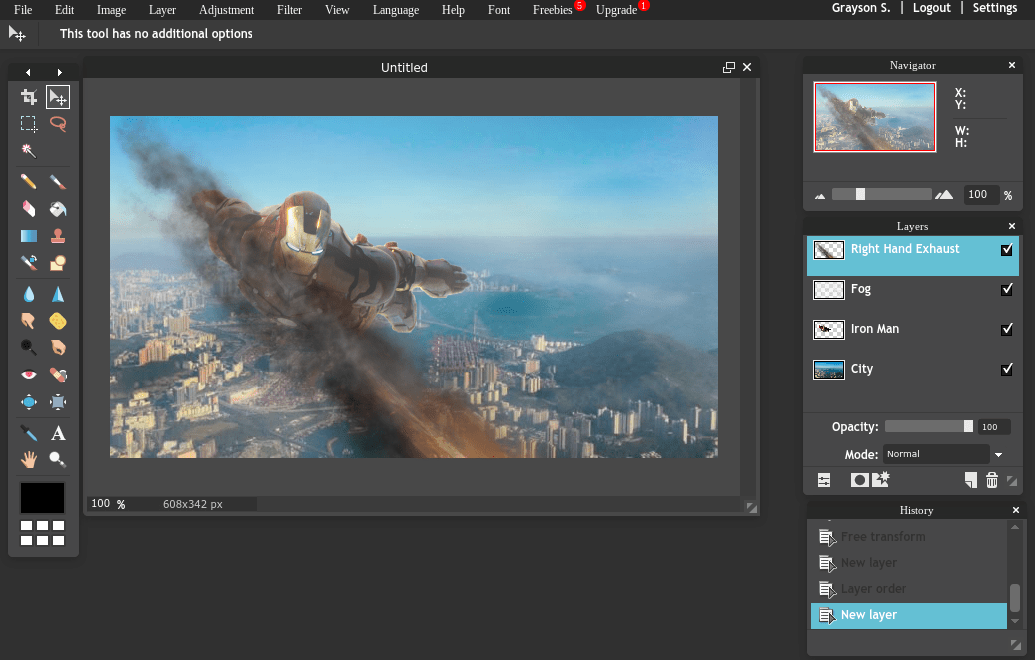This screenshot has width=1035, height=660.
Task: Select the Marquee selection tool
Action: [x=28, y=123]
